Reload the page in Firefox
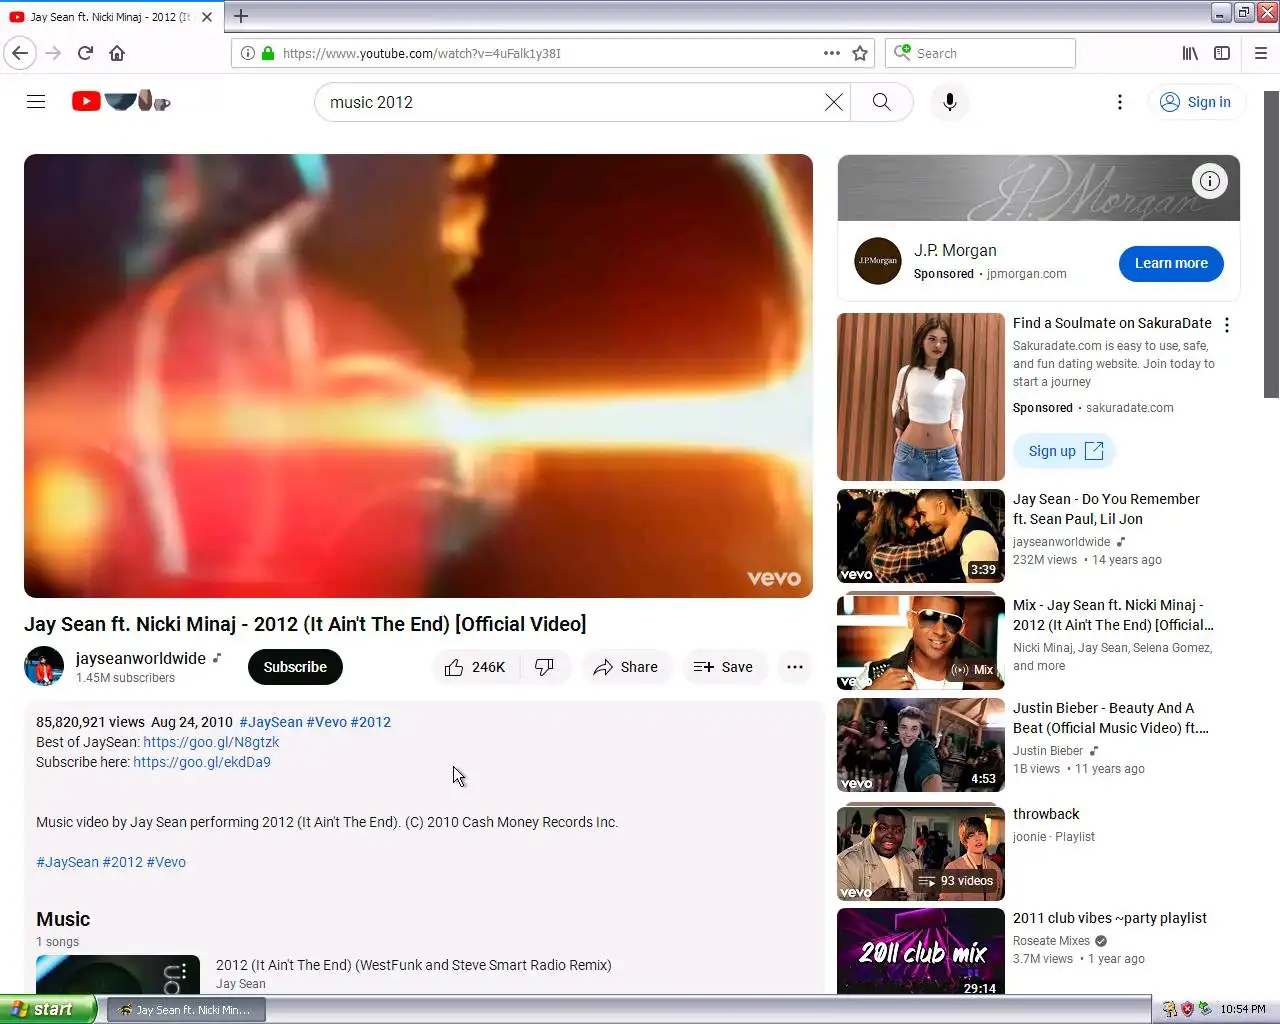 (x=85, y=53)
